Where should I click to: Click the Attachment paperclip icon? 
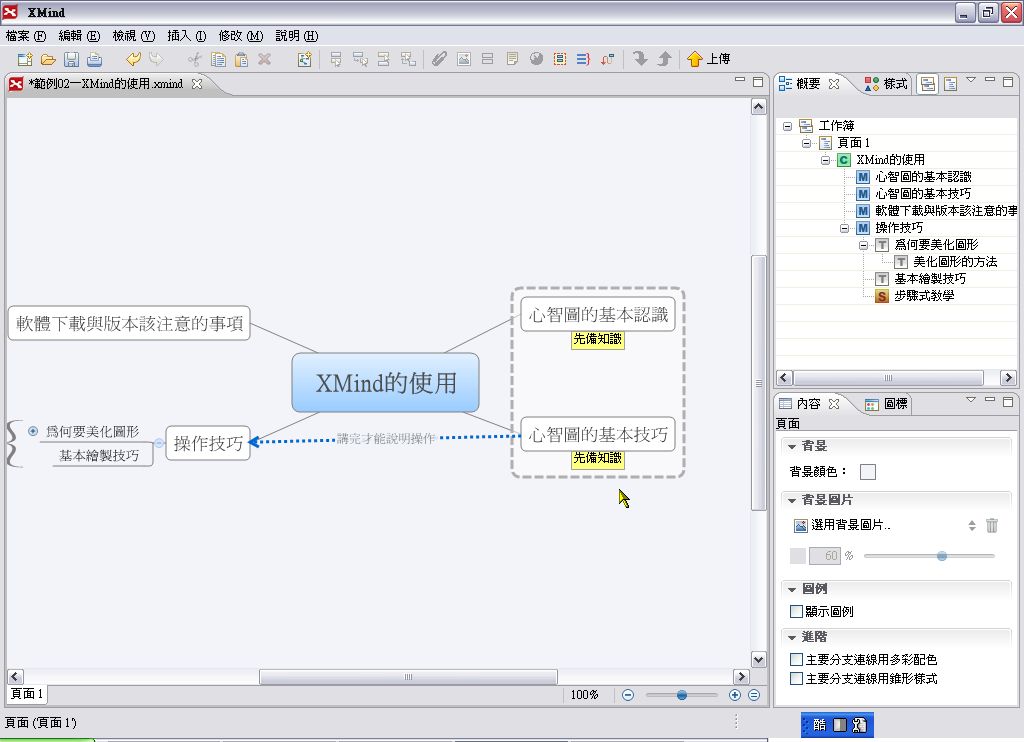[440, 59]
